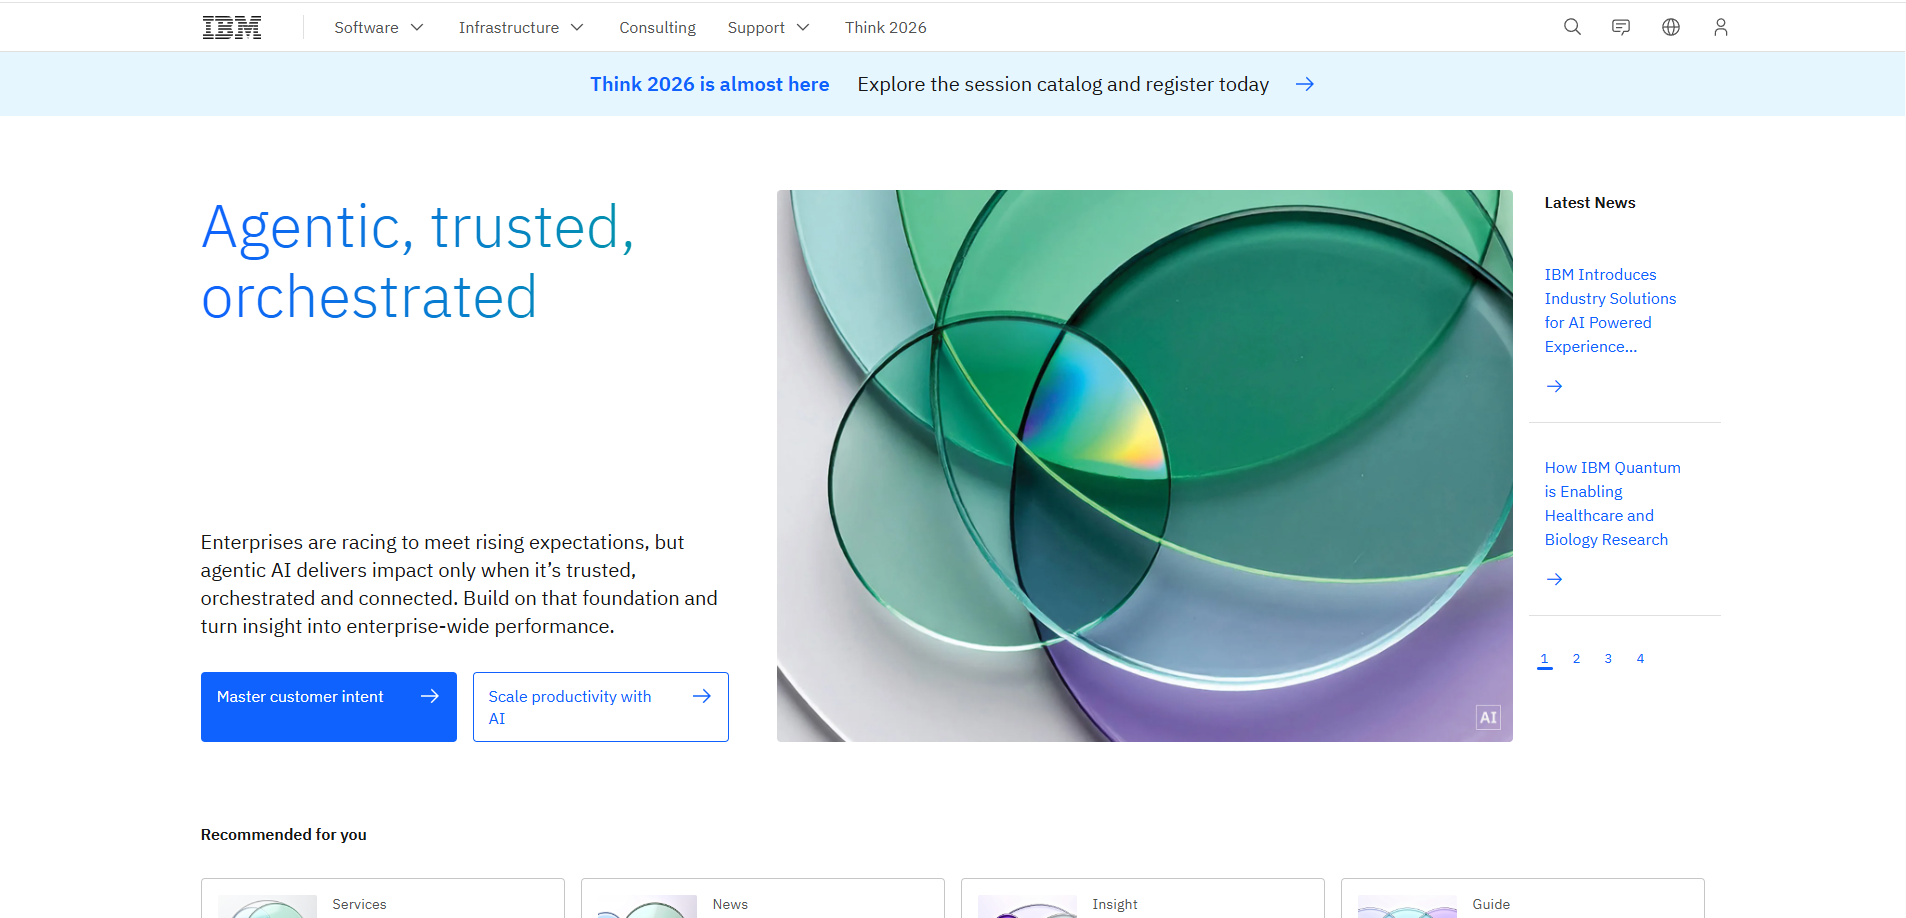
Task: Click the AI badge on the hero image
Action: coord(1488,717)
